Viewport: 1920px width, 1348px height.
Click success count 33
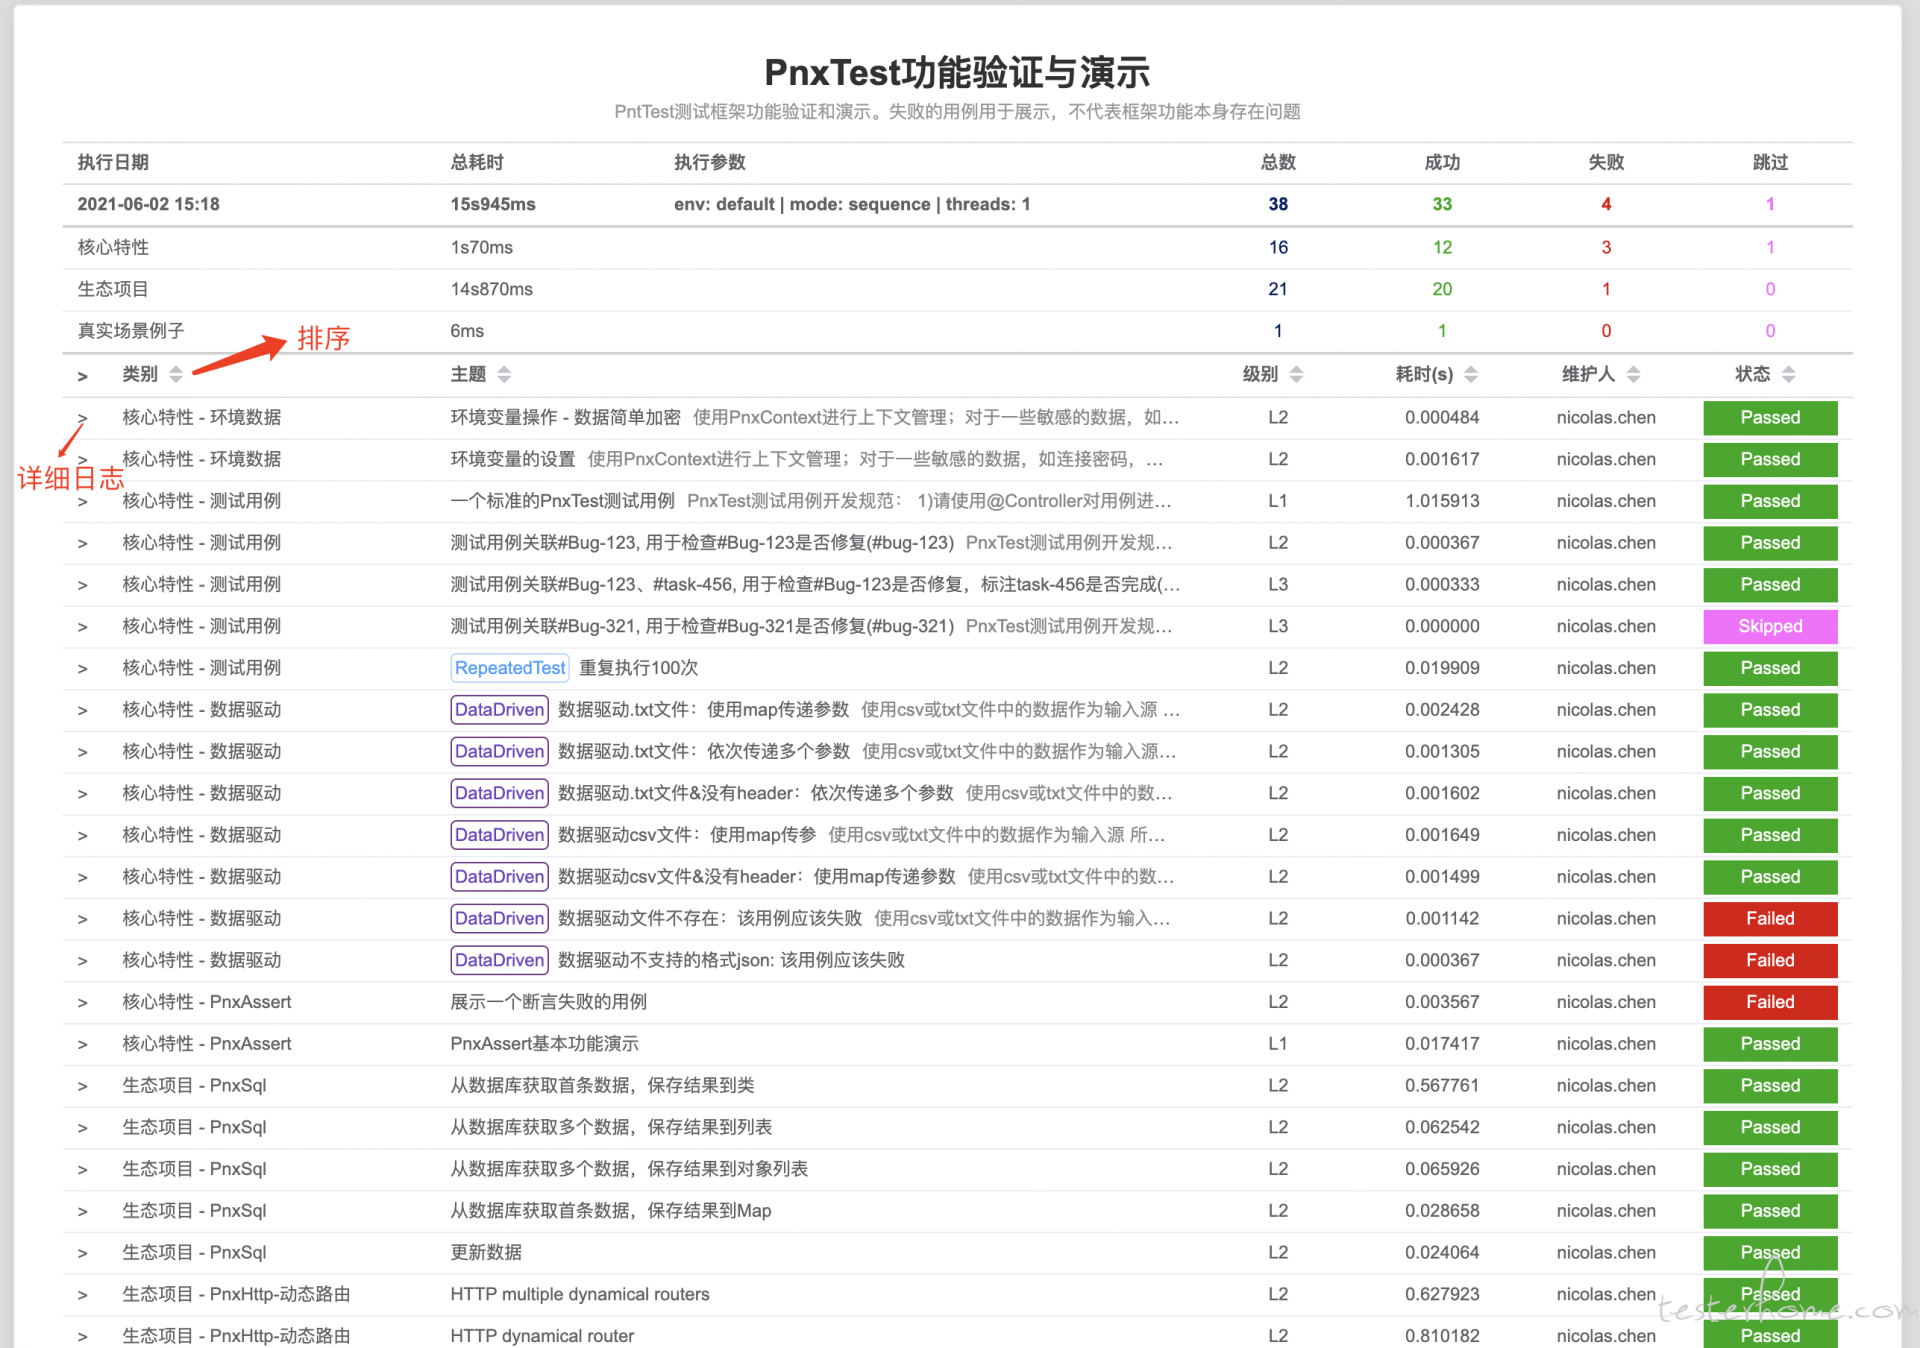pyautogui.click(x=1442, y=204)
